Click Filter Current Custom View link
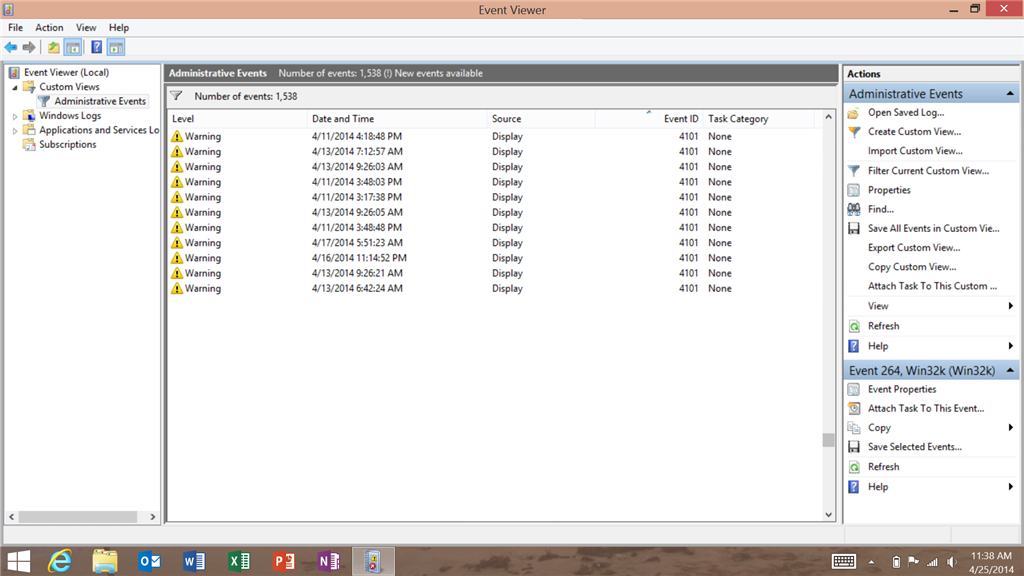Image resolution: width=1024 pixels, height=576 pixels. pos(928,170)
